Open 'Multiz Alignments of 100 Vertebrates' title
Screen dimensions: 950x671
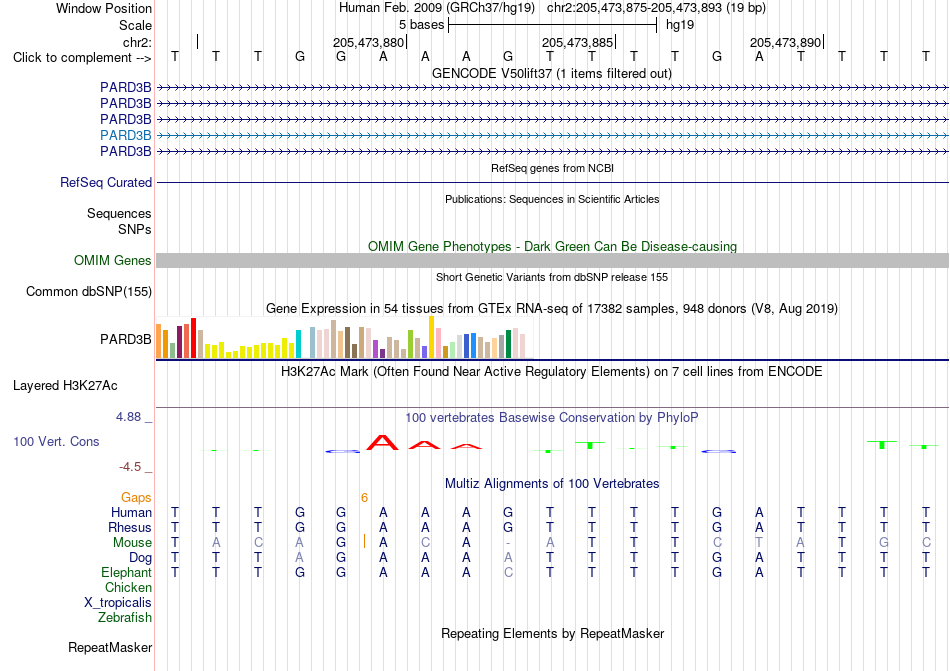(552, 484)
